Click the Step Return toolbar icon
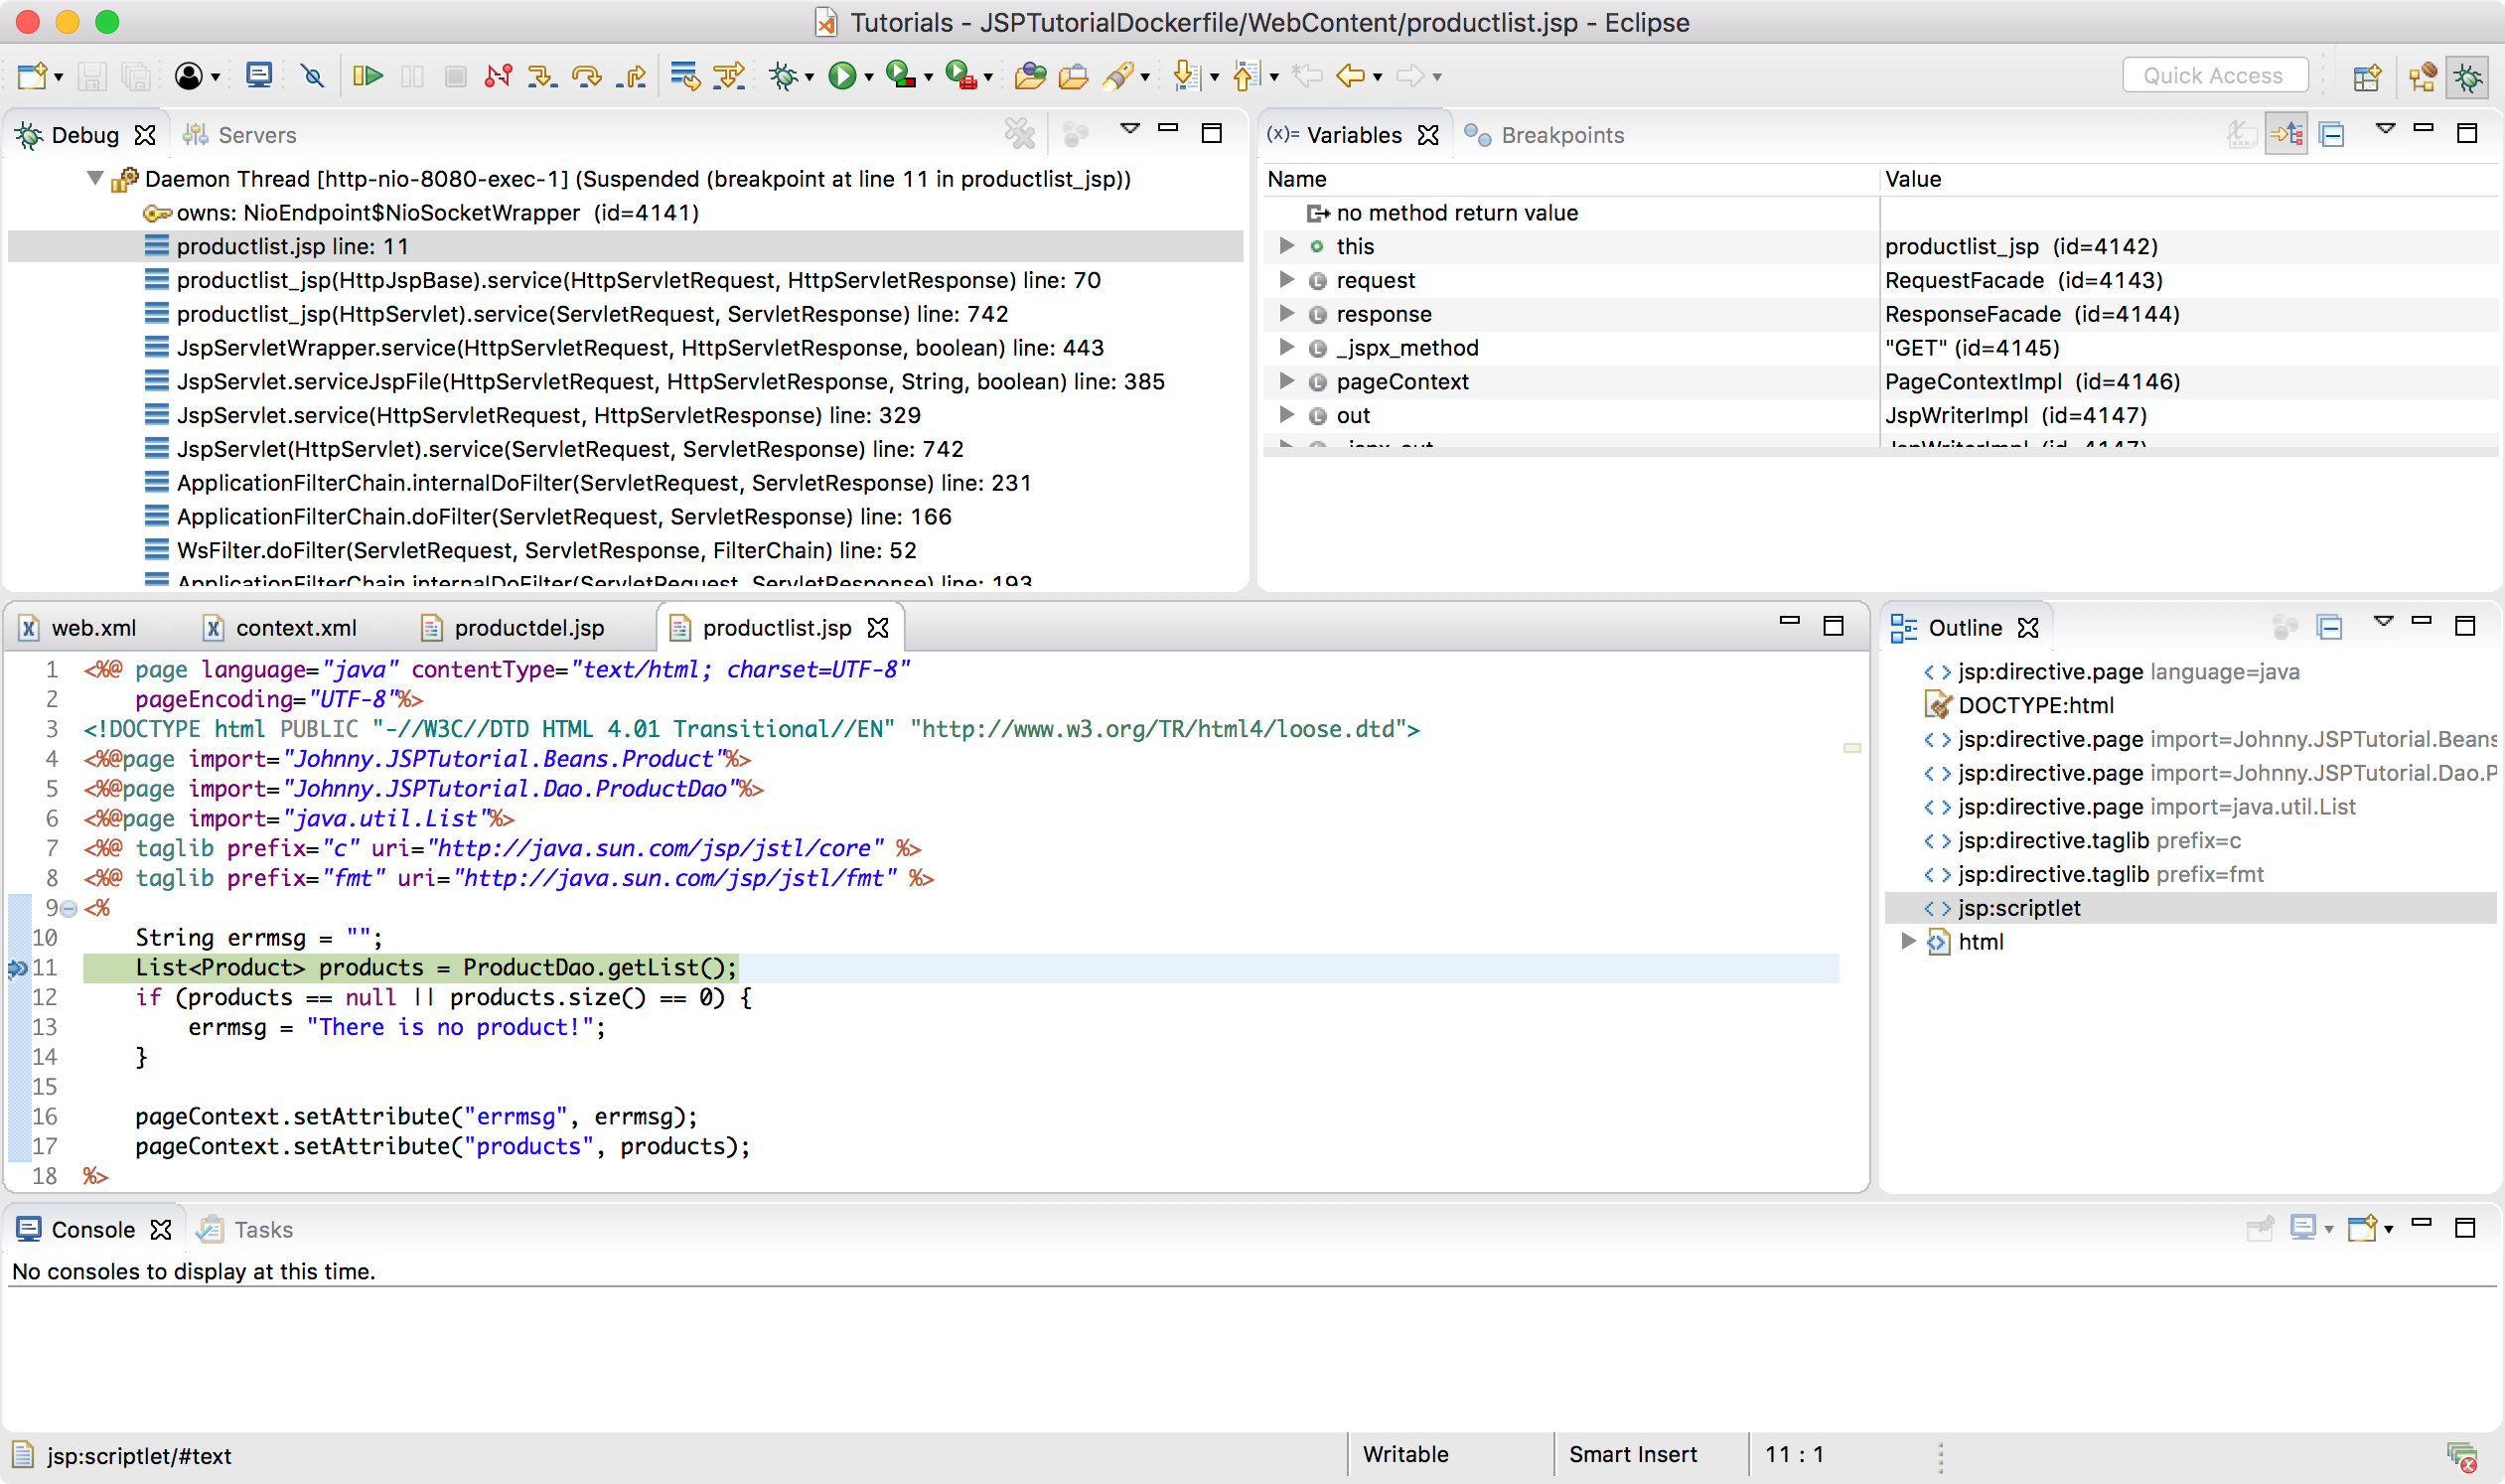The width and height of the screenshot is (2505, 1484). coord(632,76)
